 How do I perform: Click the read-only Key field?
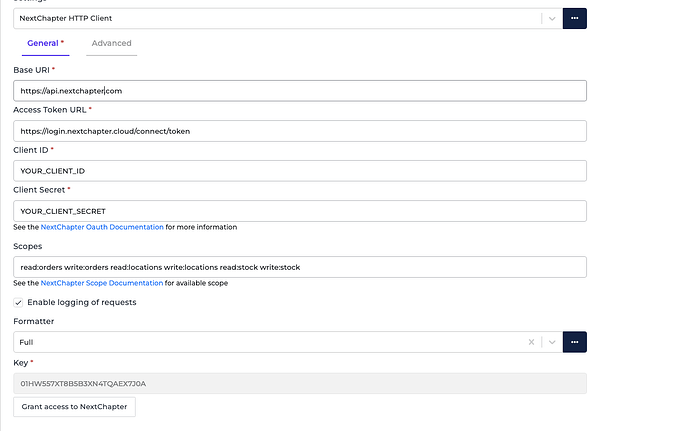coord(300,383)
